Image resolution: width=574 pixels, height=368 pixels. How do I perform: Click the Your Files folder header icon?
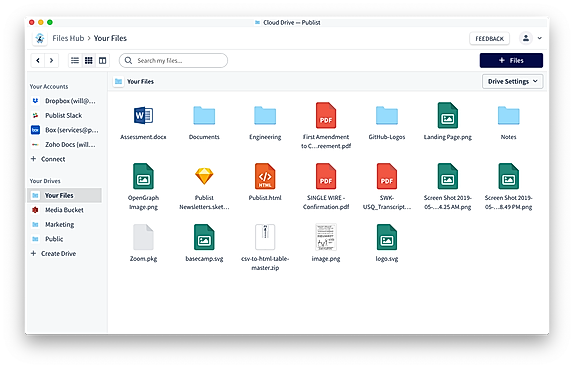pyautogui.click(x=118, y=81)
